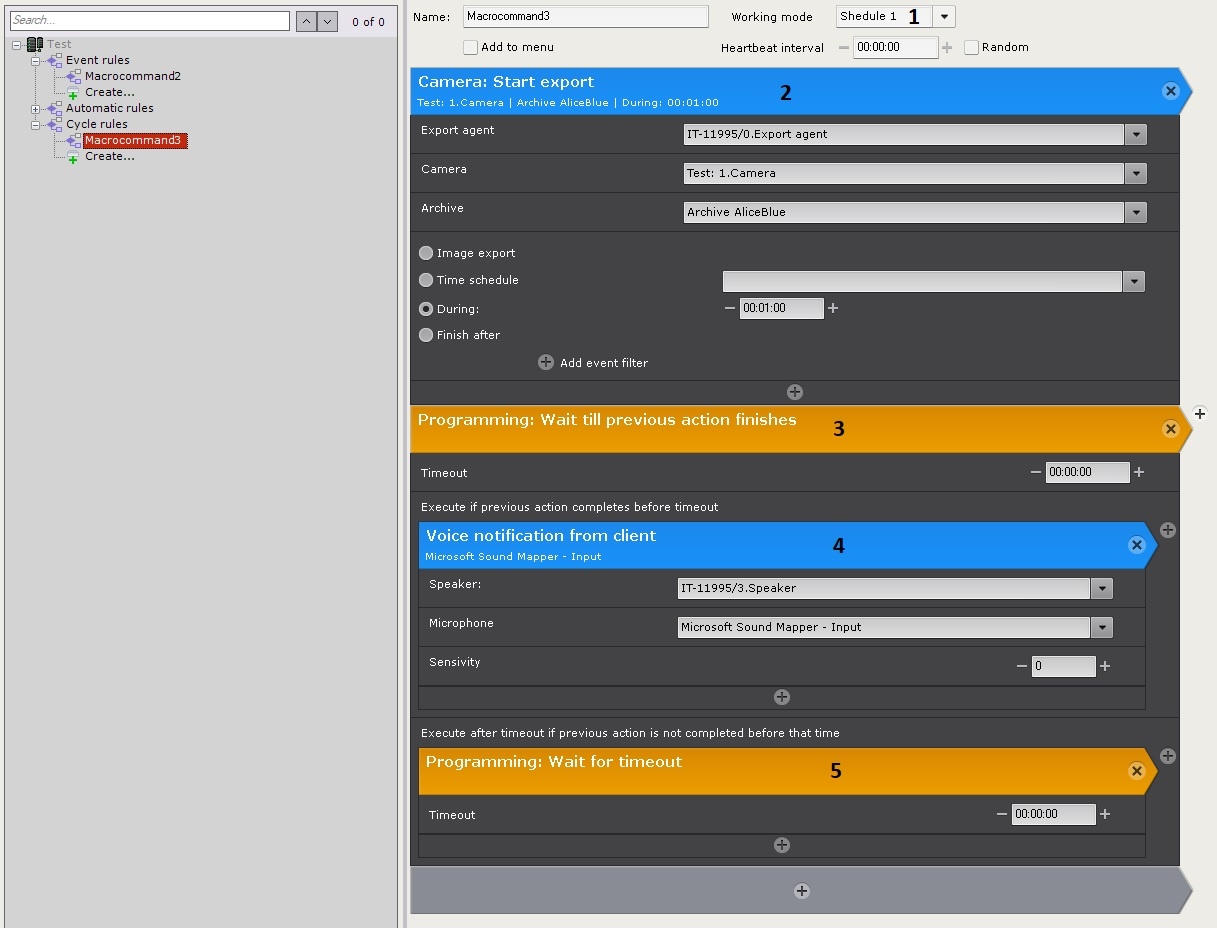Click plus icon beside Wait till previous action
The image size is (1217, 928).
pyautogui.click(x=1200, y=413)
